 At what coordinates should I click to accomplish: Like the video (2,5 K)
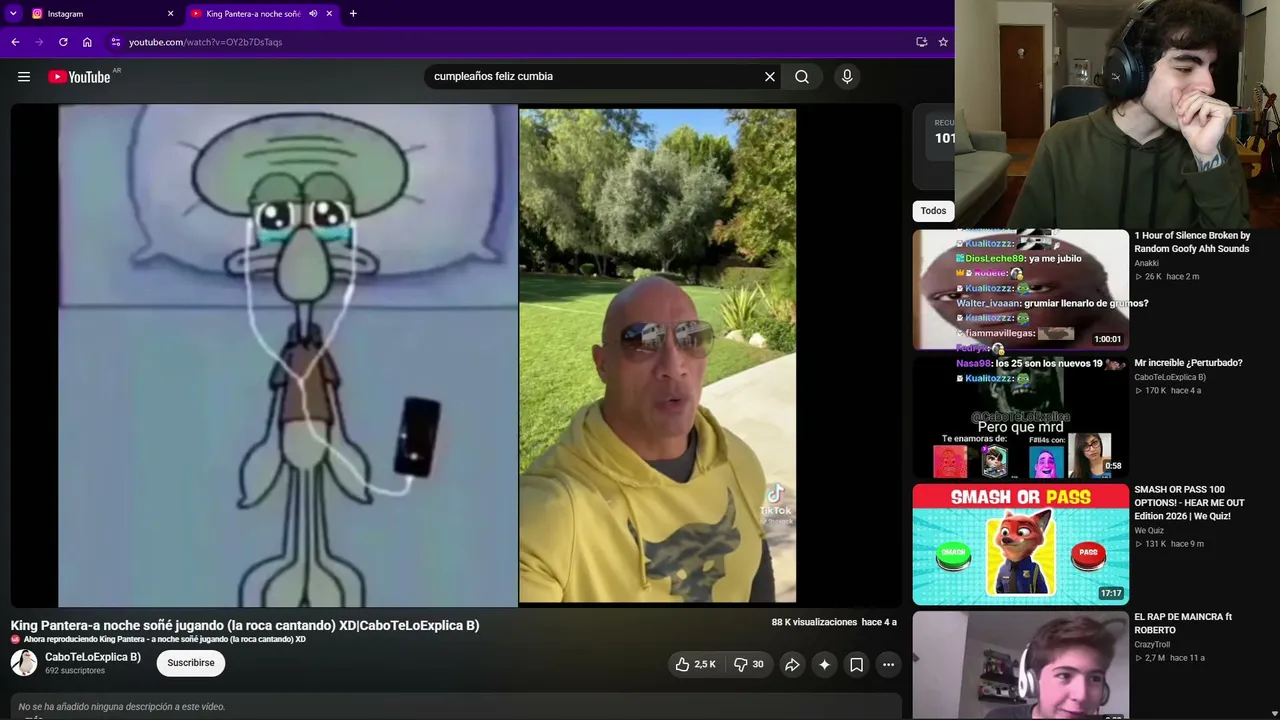696,664
